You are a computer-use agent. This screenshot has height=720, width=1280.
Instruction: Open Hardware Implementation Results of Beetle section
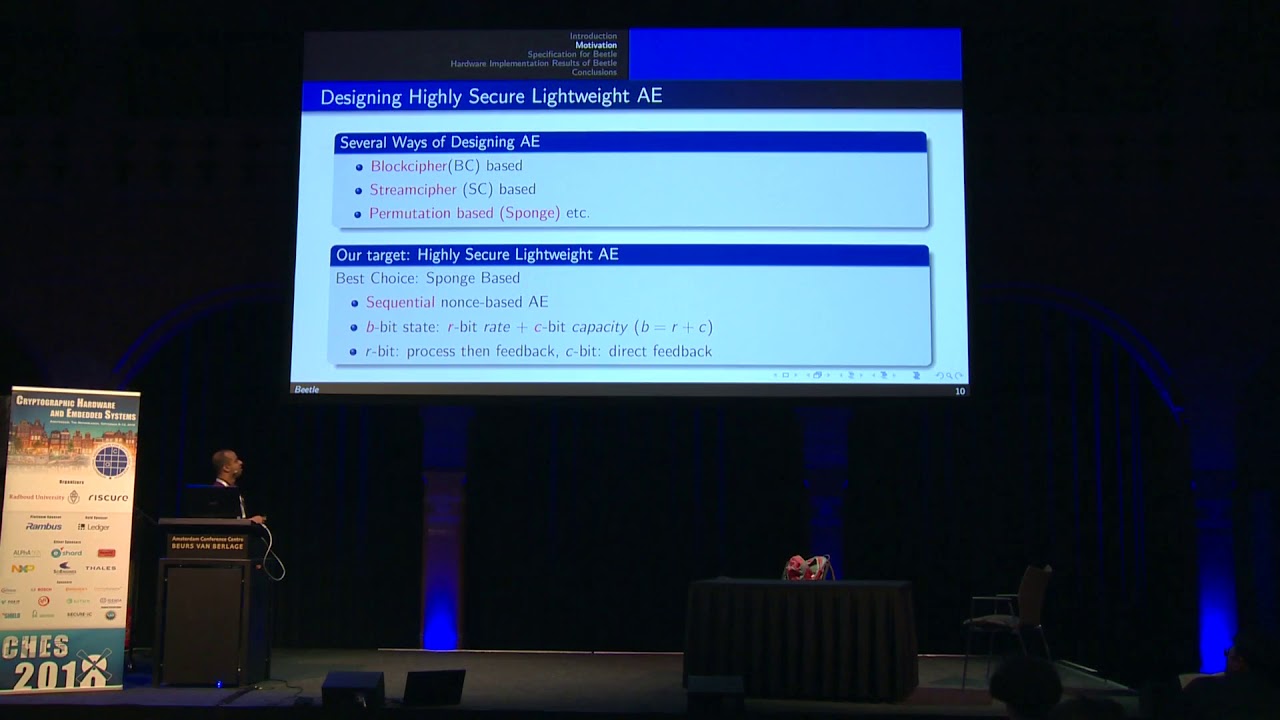coord(533,63)
